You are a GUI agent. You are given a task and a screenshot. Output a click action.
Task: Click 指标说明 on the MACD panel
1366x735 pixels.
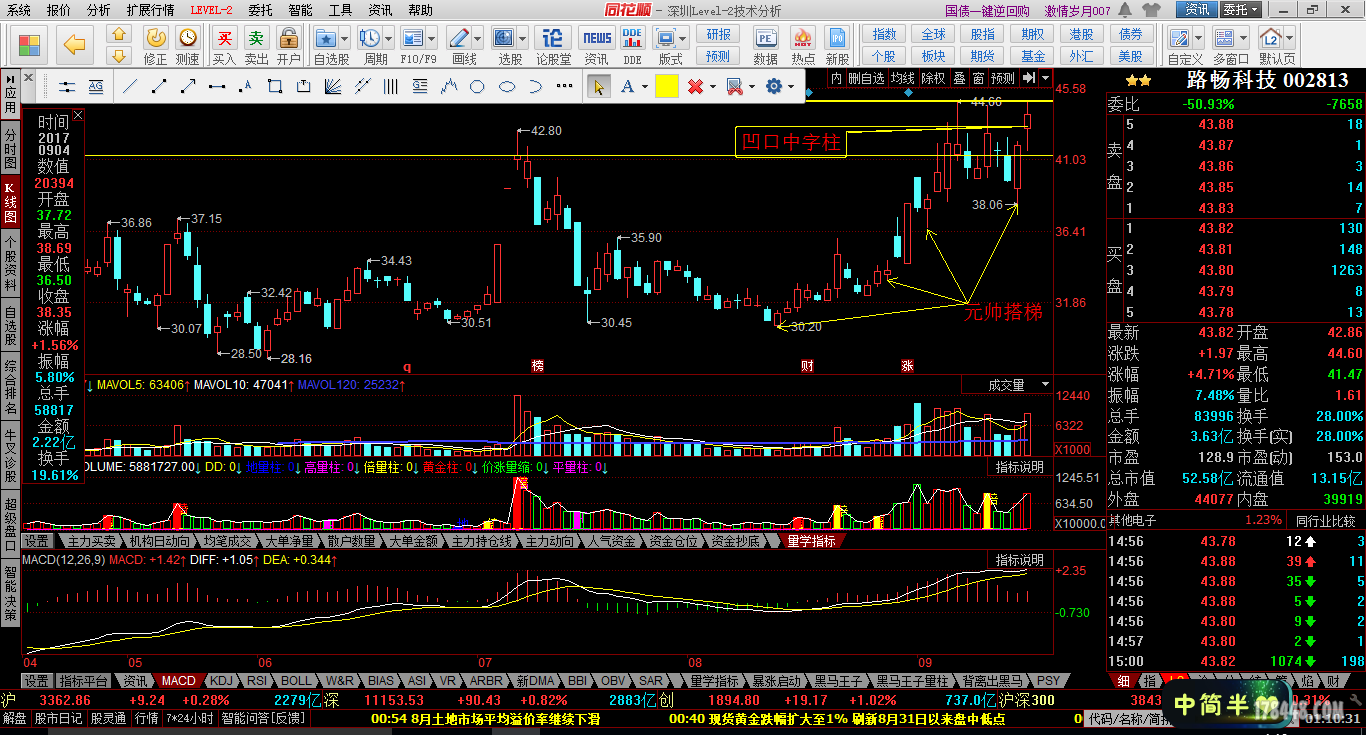click(x=1019, y=559)
